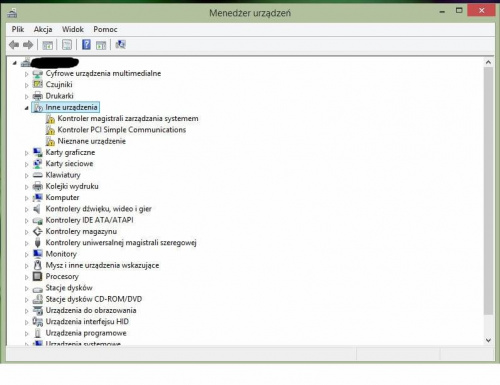Screen dimensions: 500x385
Task: Select Mysz i inne urządzenia wskazujące label
Action: click(x=102, y=265)
